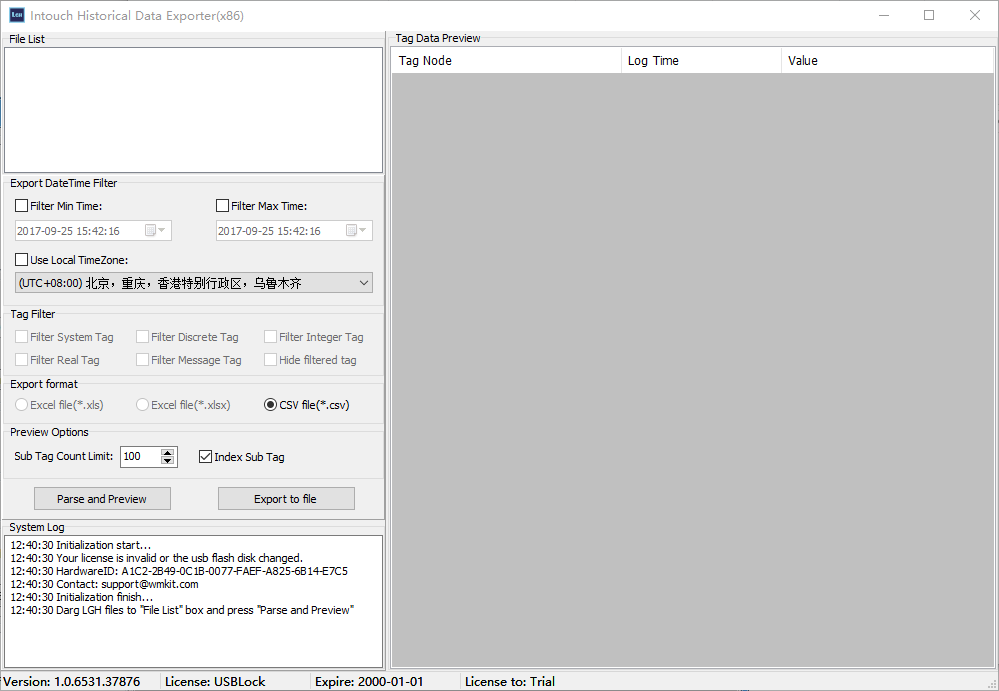Click inside the File List box

(194, 110)
